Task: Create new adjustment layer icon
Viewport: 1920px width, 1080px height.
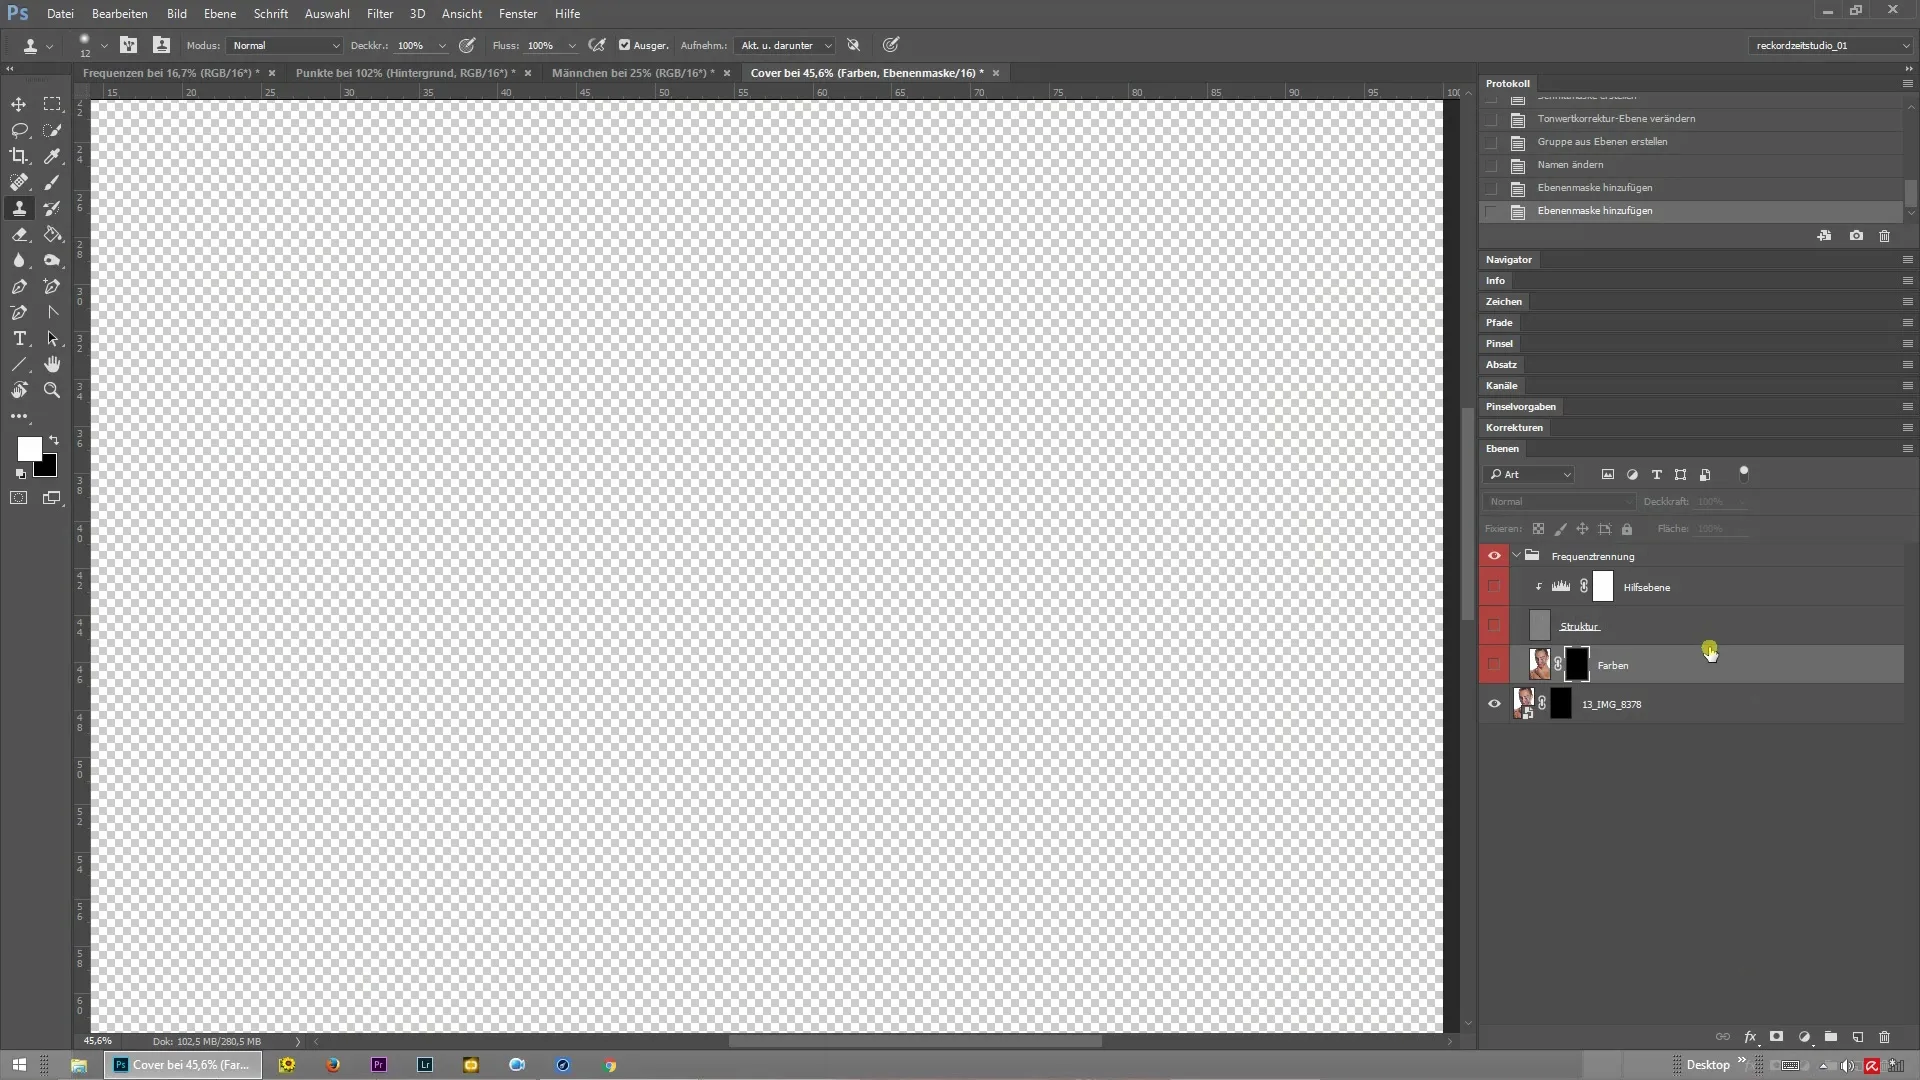Action: pyautogui.click(x=1804, y=1037)
